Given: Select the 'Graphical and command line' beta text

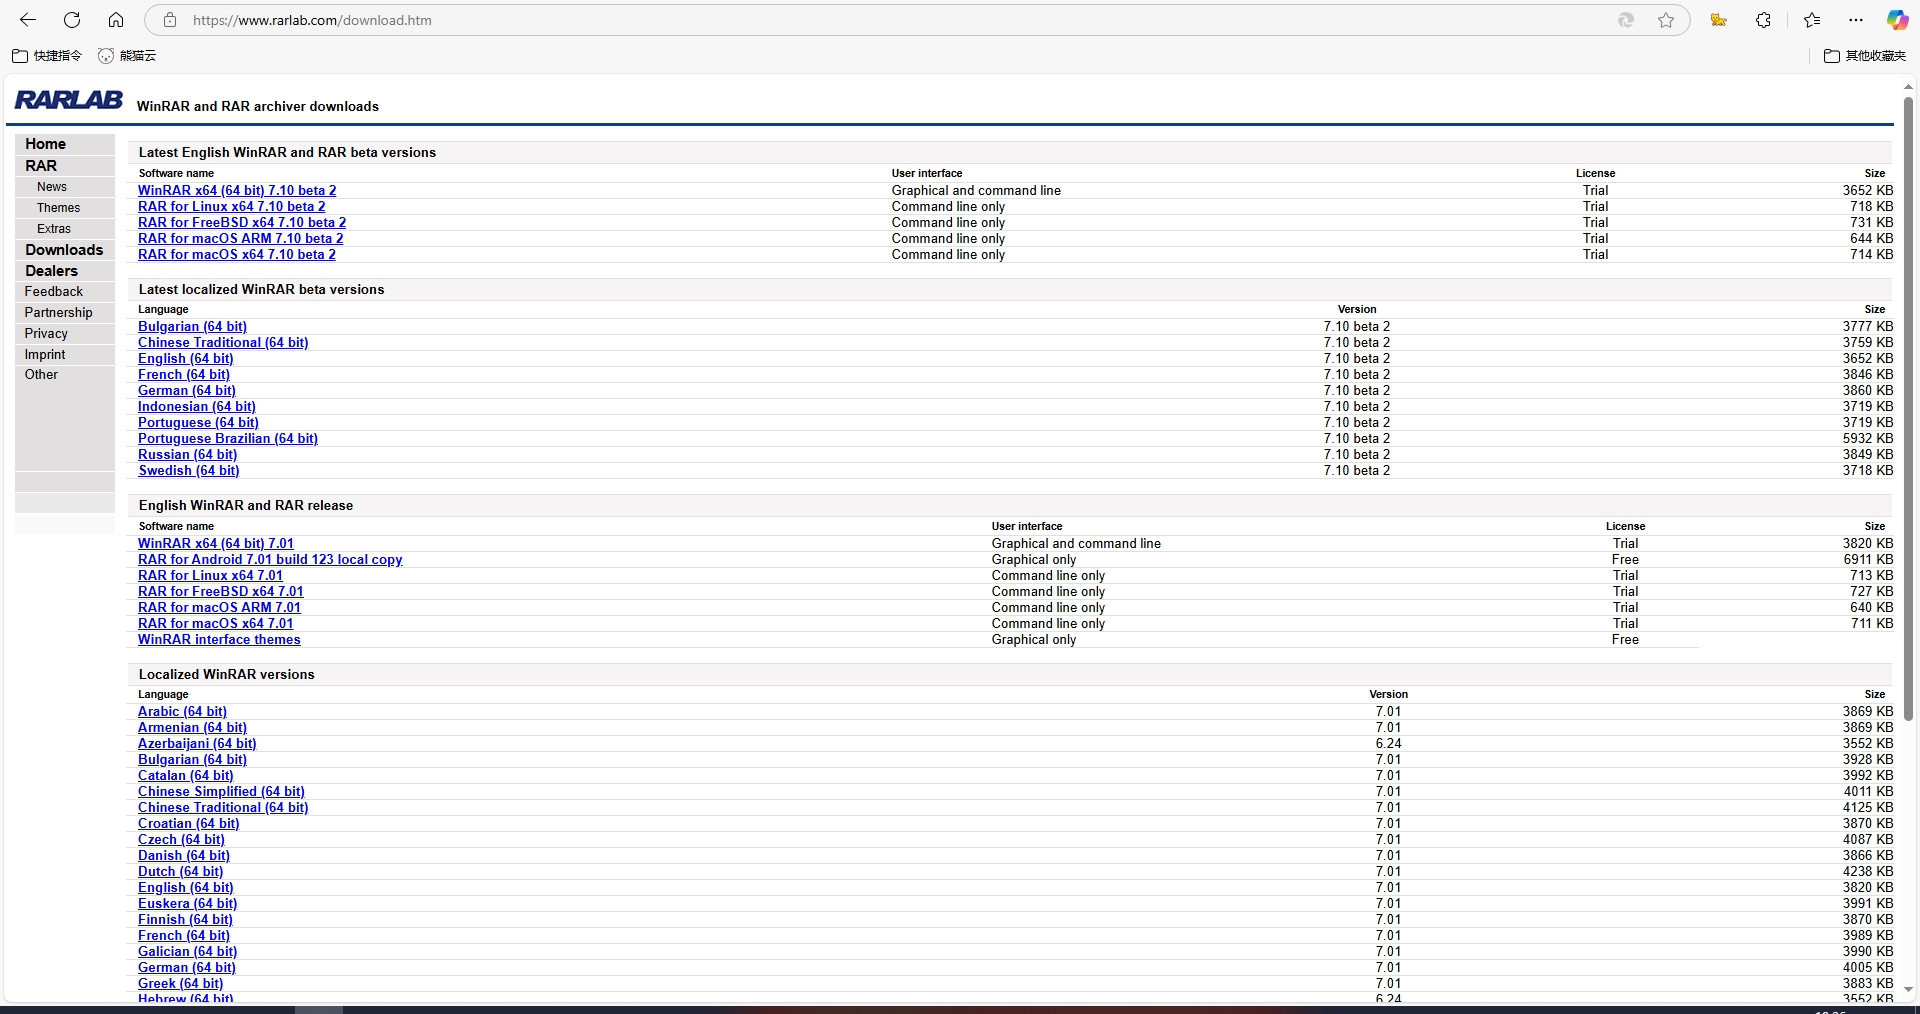Looking at the screenshot, I should tap(976, 191).
